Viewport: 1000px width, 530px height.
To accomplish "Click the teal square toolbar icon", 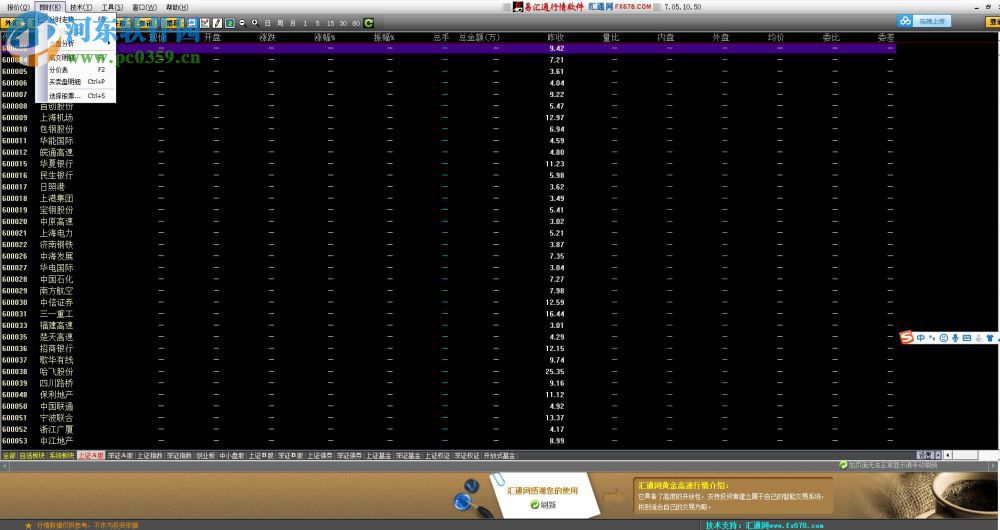I will [230, 23].
